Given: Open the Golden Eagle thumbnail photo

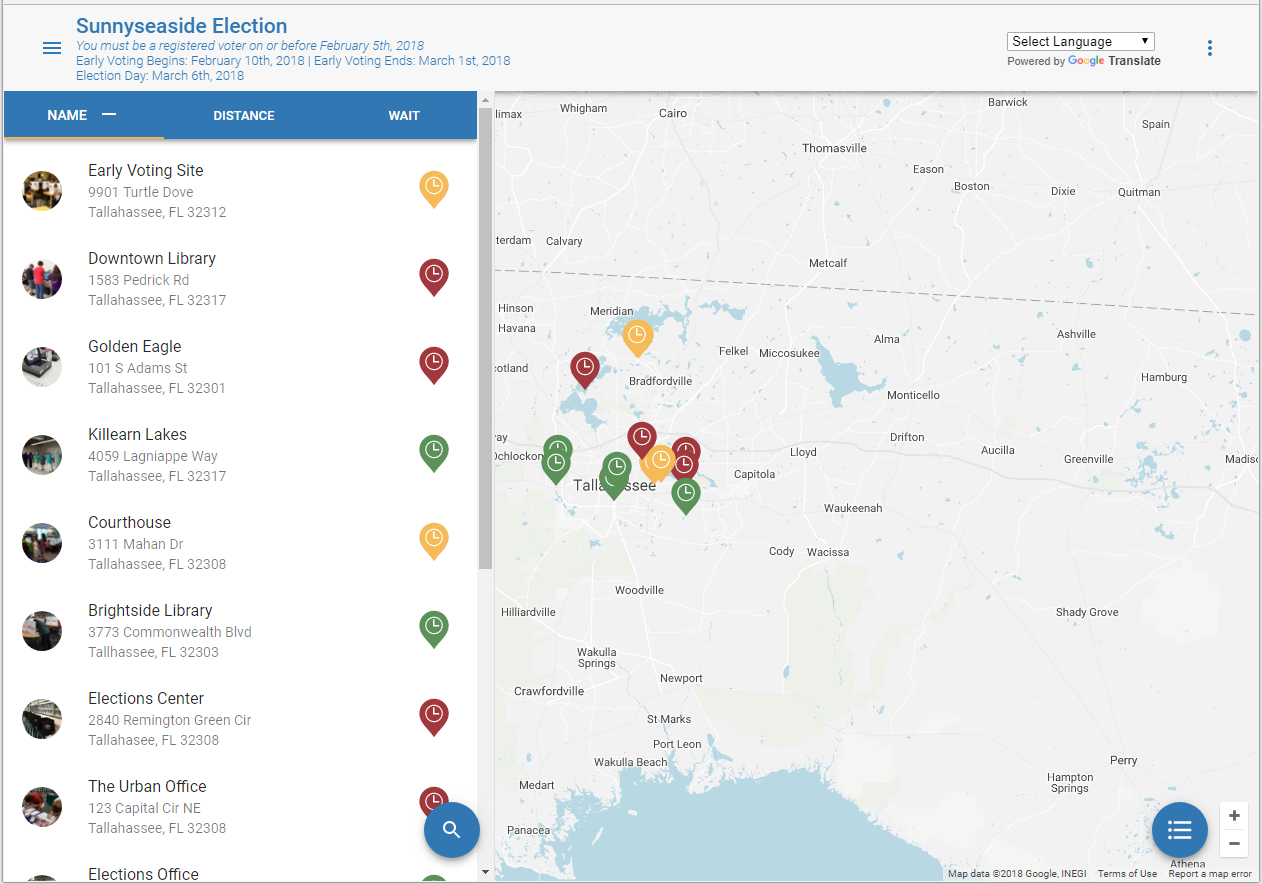Looking at the screenshot, I should 42,367.
